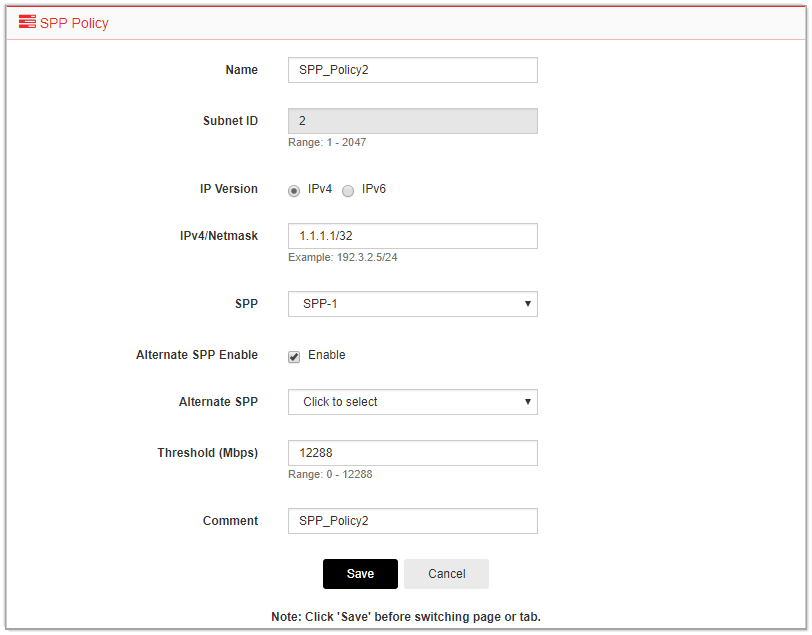
Task: Click the 'Alternate SPP Enable' label
Action: pyautogui.click(x=197, y=355)
